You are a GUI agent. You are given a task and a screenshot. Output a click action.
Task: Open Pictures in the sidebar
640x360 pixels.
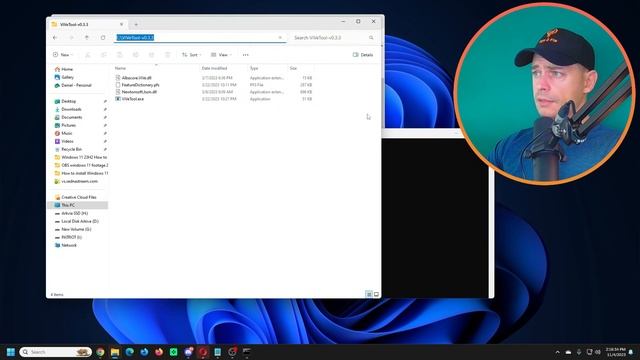pos(69,125)
